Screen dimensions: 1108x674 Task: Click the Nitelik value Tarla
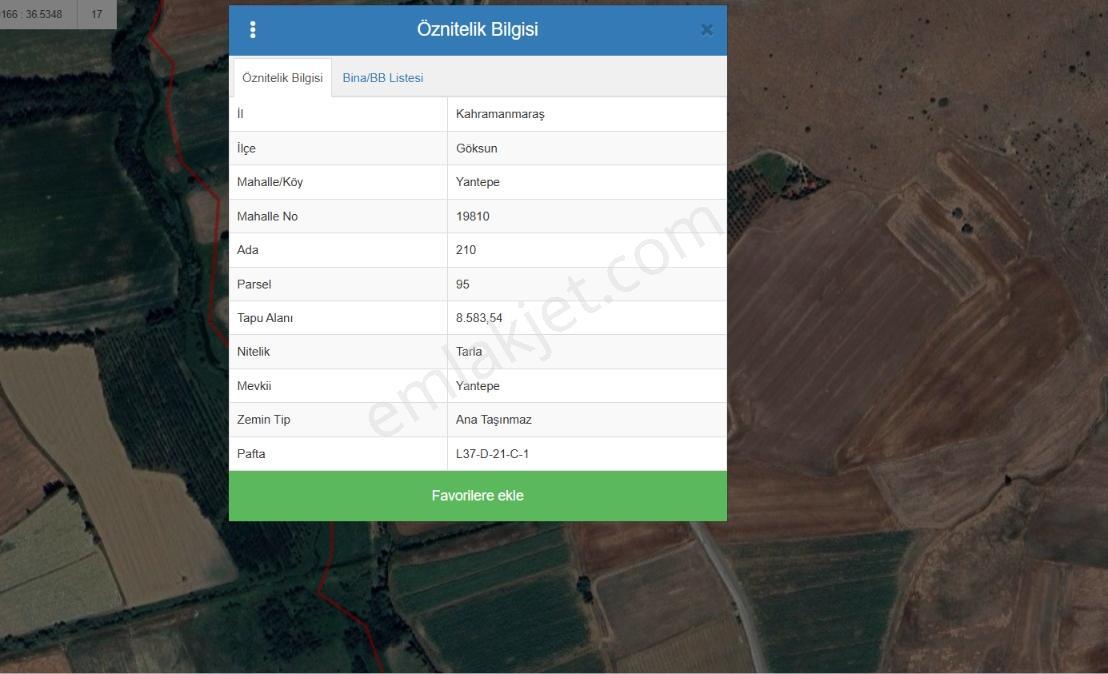tap(469, 351)
